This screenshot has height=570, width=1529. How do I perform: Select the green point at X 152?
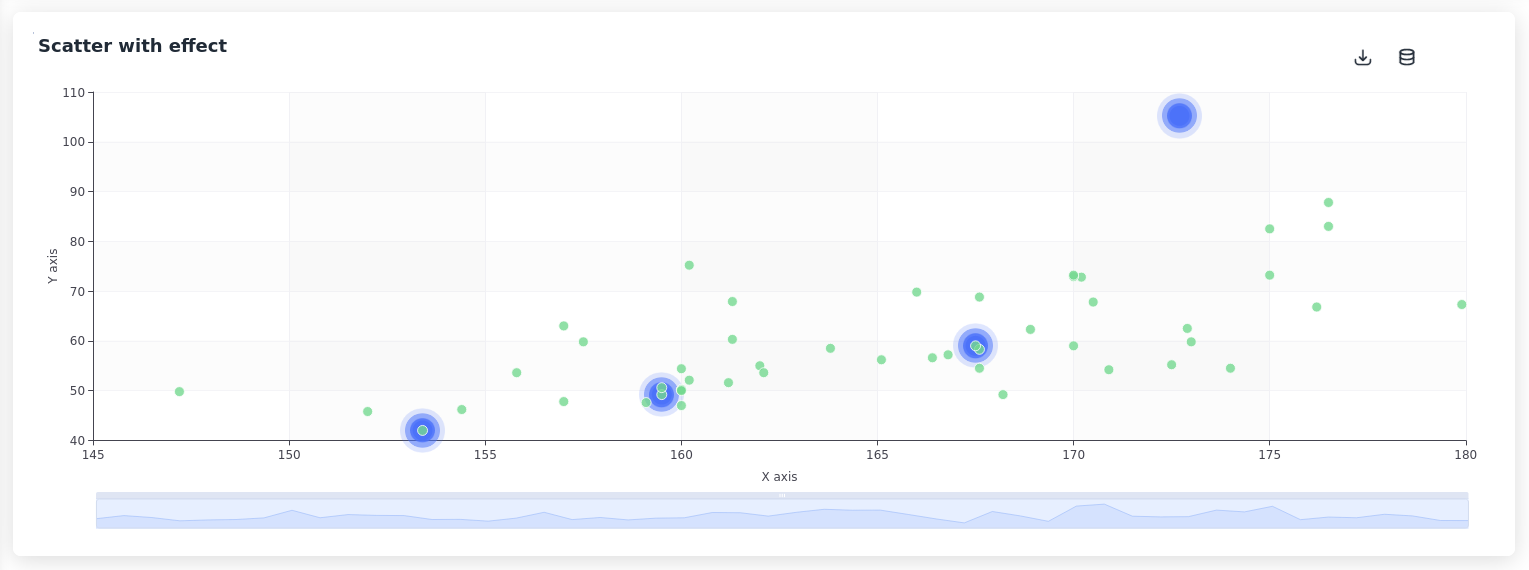pyautogui.click(x=367, y=412)
